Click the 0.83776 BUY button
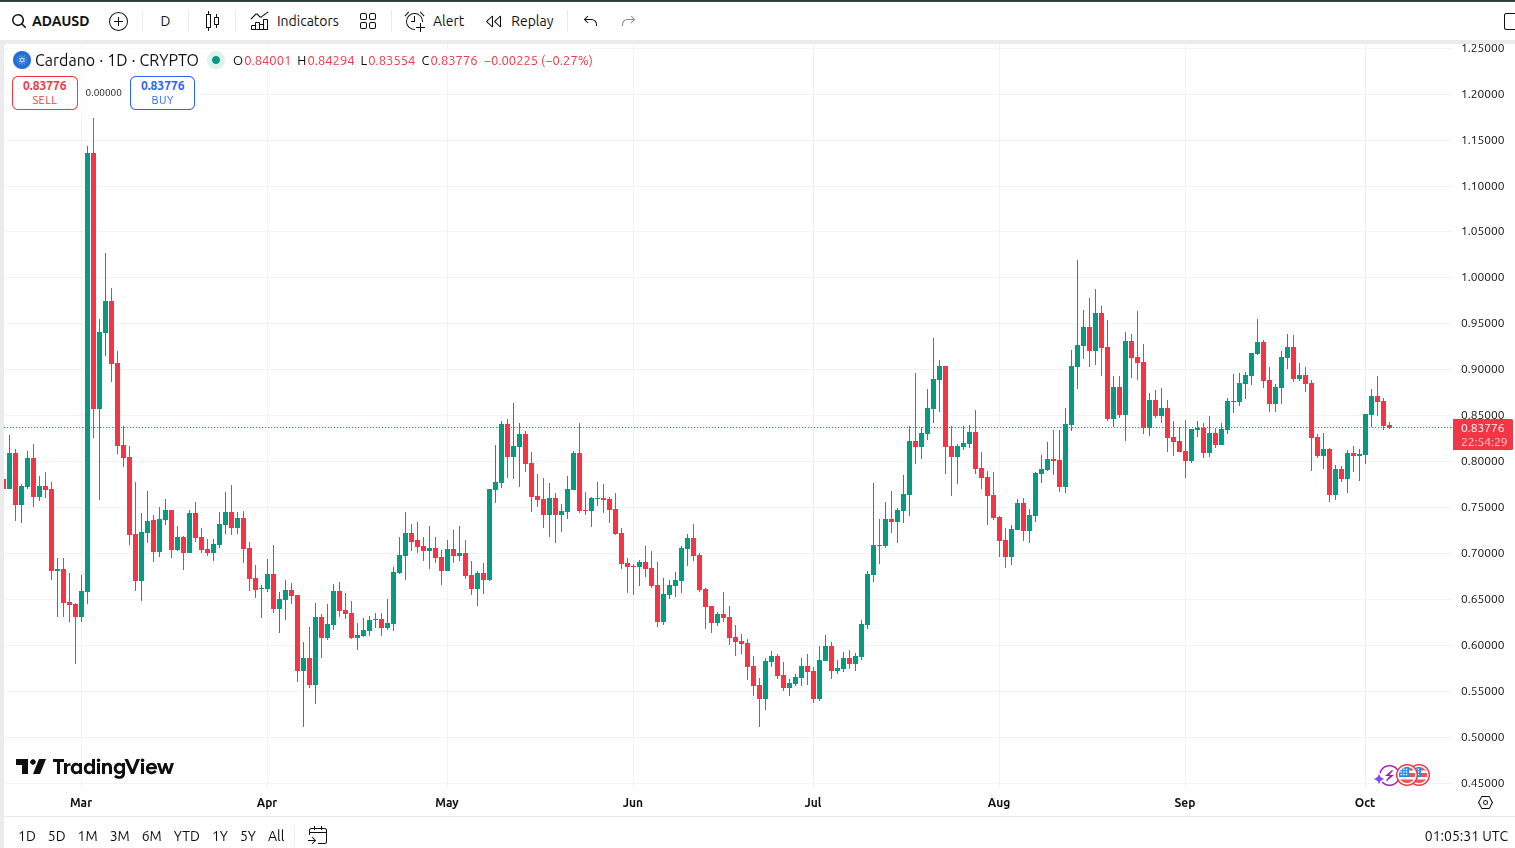 click(162, 93)
